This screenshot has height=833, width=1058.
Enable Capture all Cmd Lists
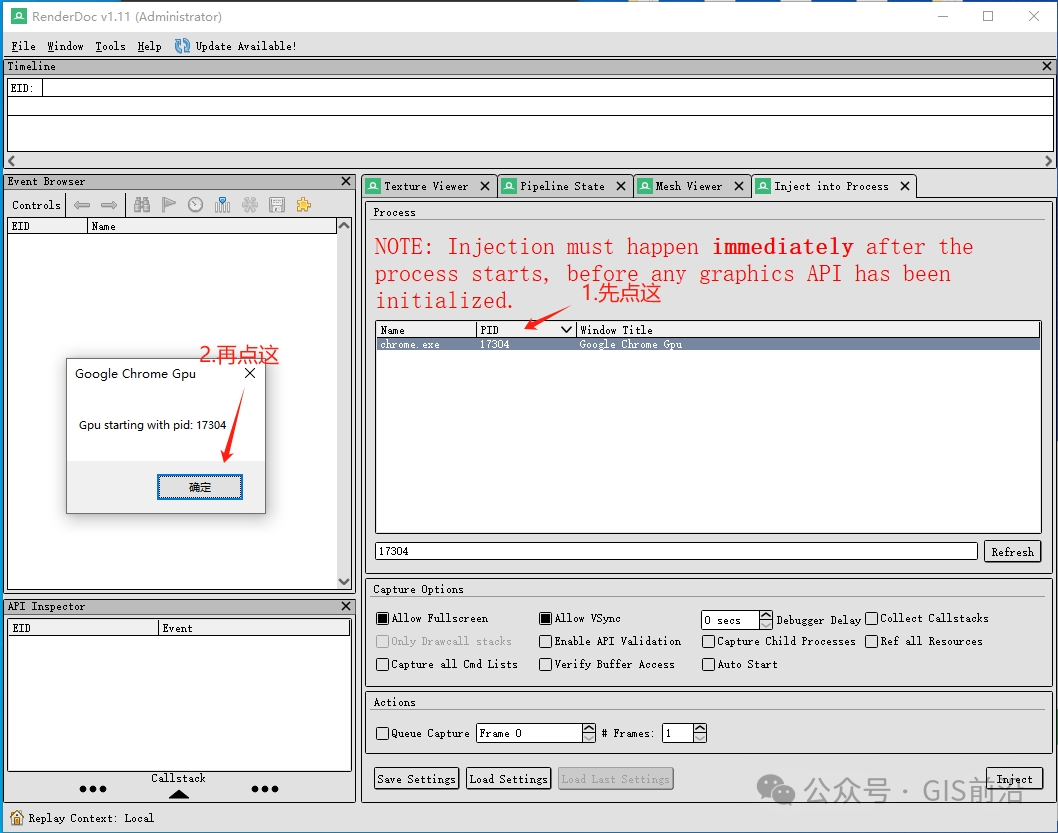tap(383, 664)
